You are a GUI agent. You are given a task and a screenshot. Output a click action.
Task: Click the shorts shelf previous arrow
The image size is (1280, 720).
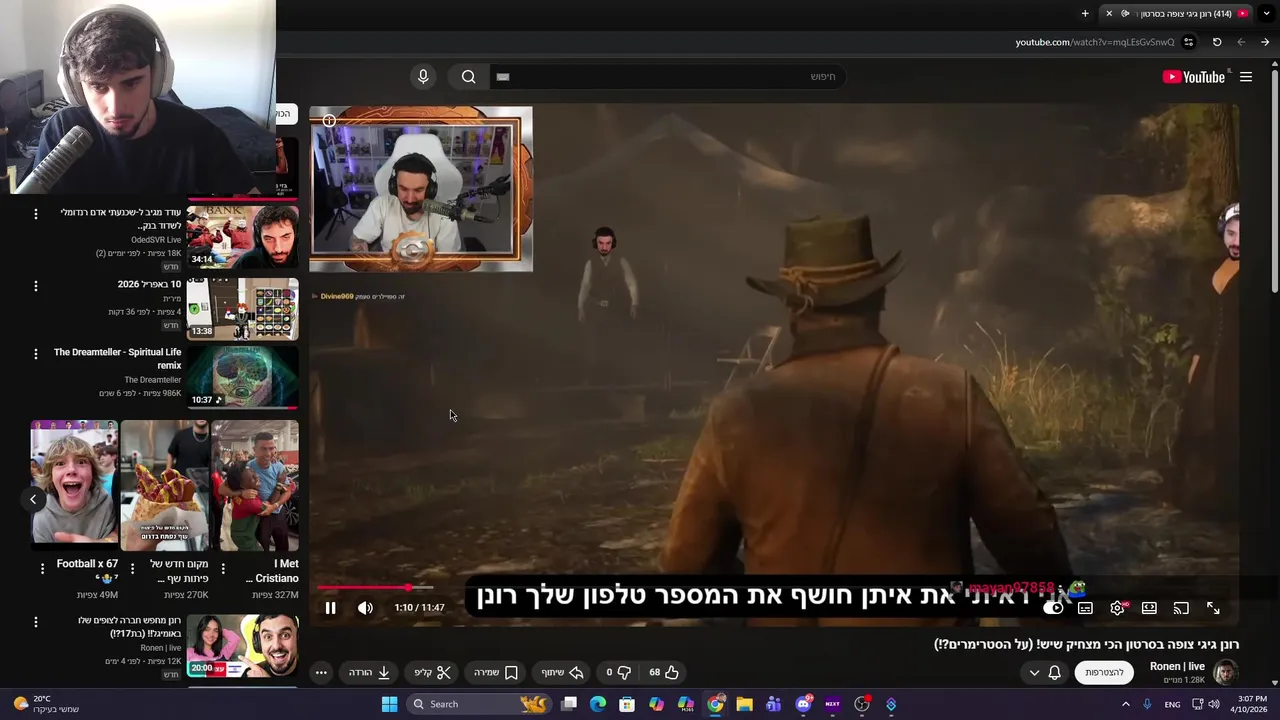pyautogui.click(x=33, y=499)
